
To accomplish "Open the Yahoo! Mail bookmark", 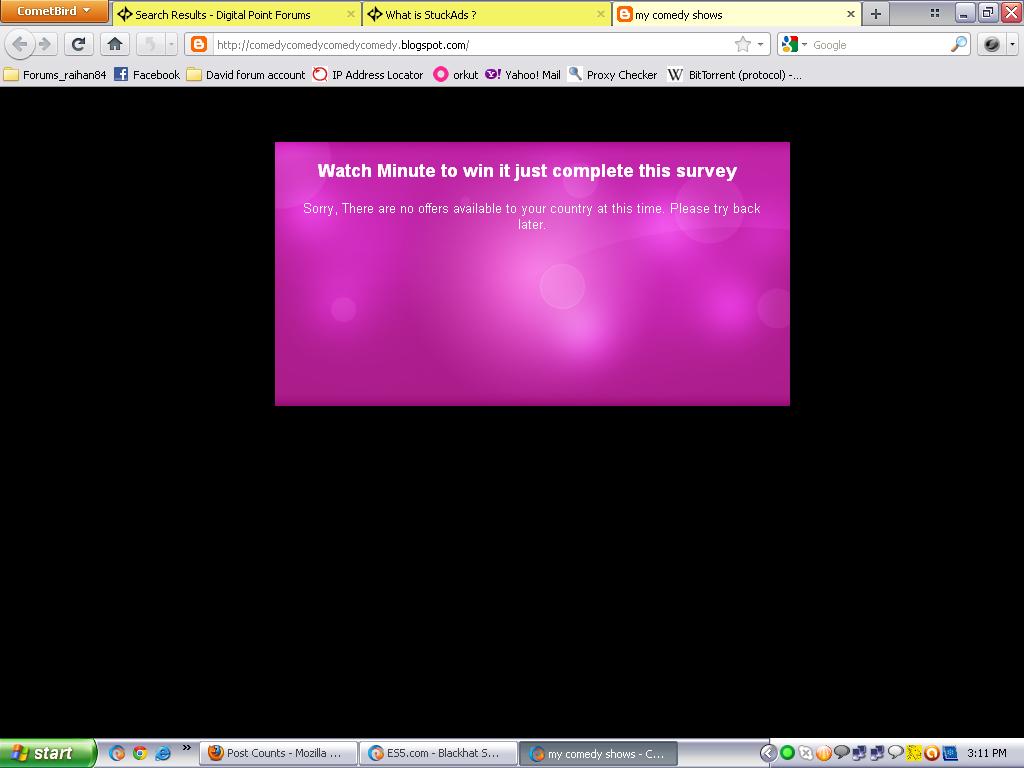I will [x=523, y=74].
